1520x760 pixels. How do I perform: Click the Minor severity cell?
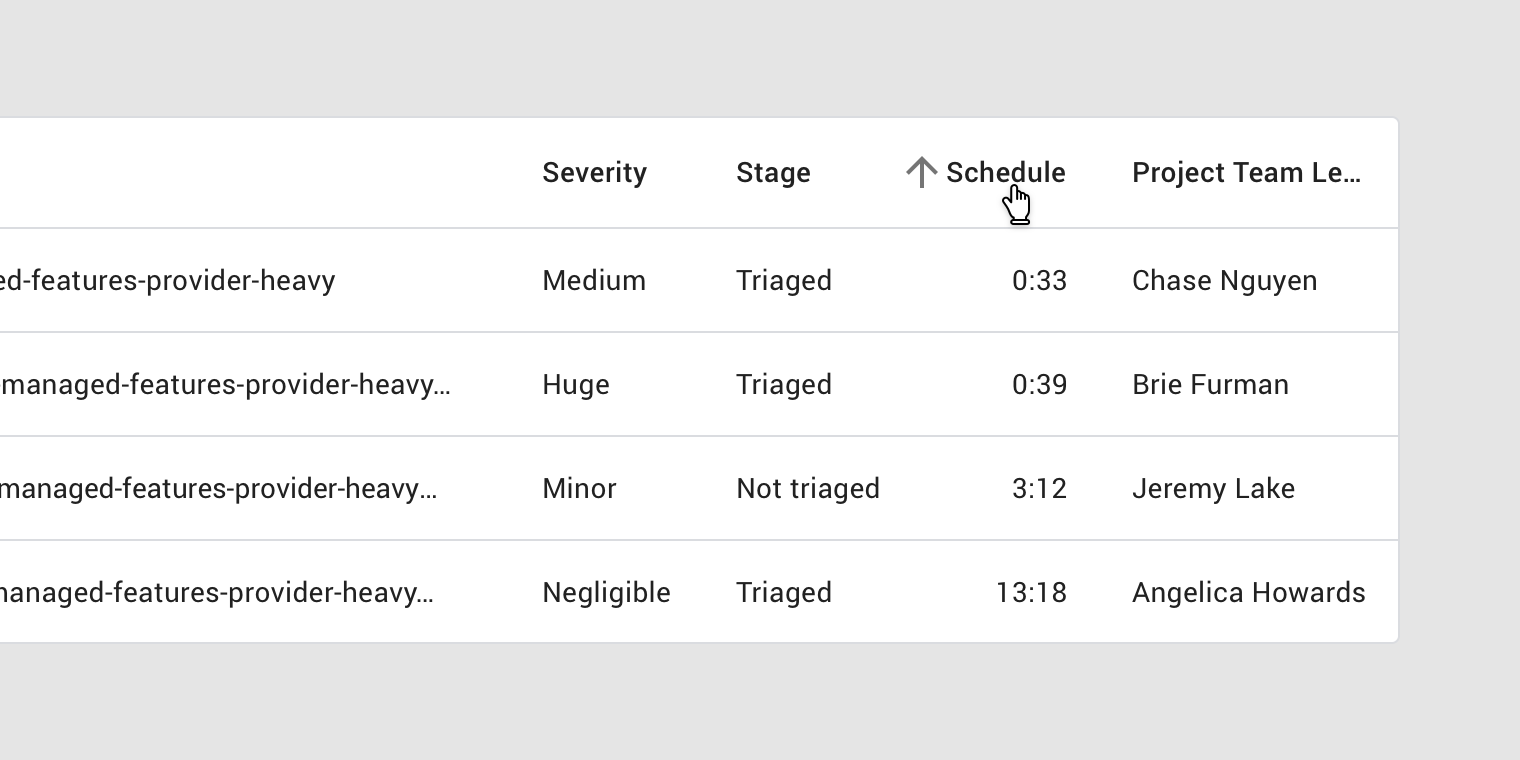[x=579, y=489]
